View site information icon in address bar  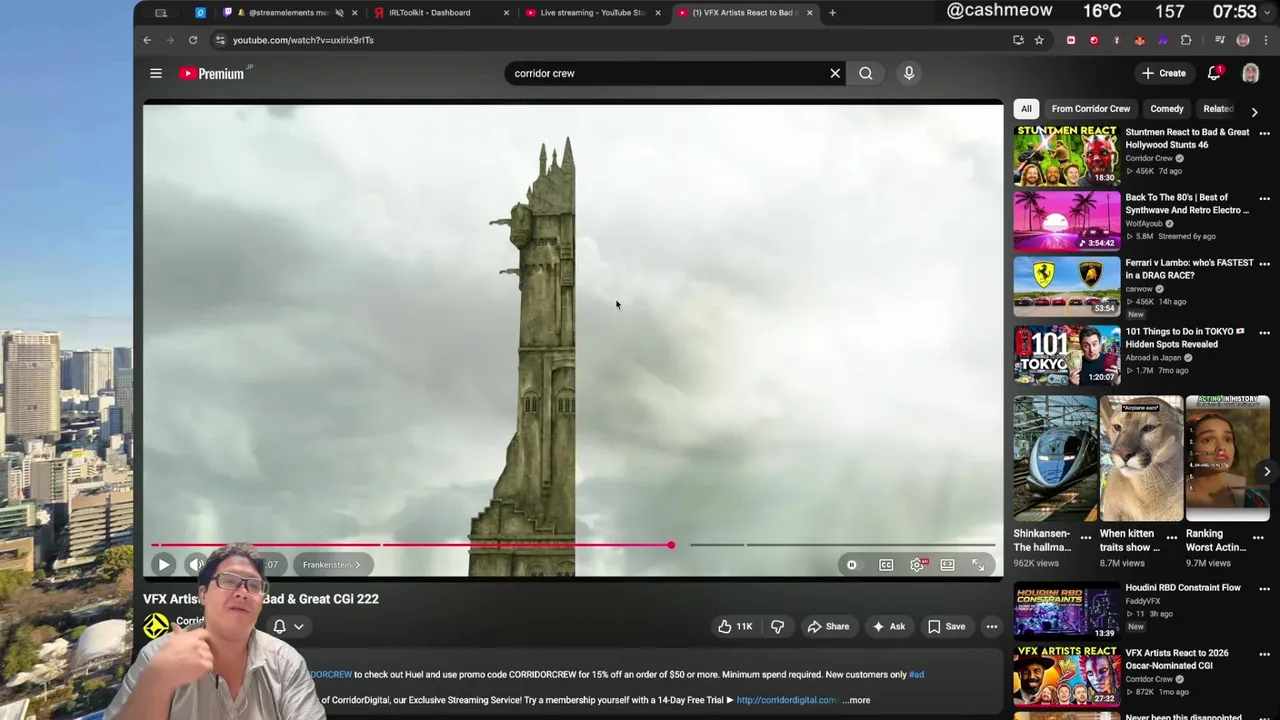(220, 40)
